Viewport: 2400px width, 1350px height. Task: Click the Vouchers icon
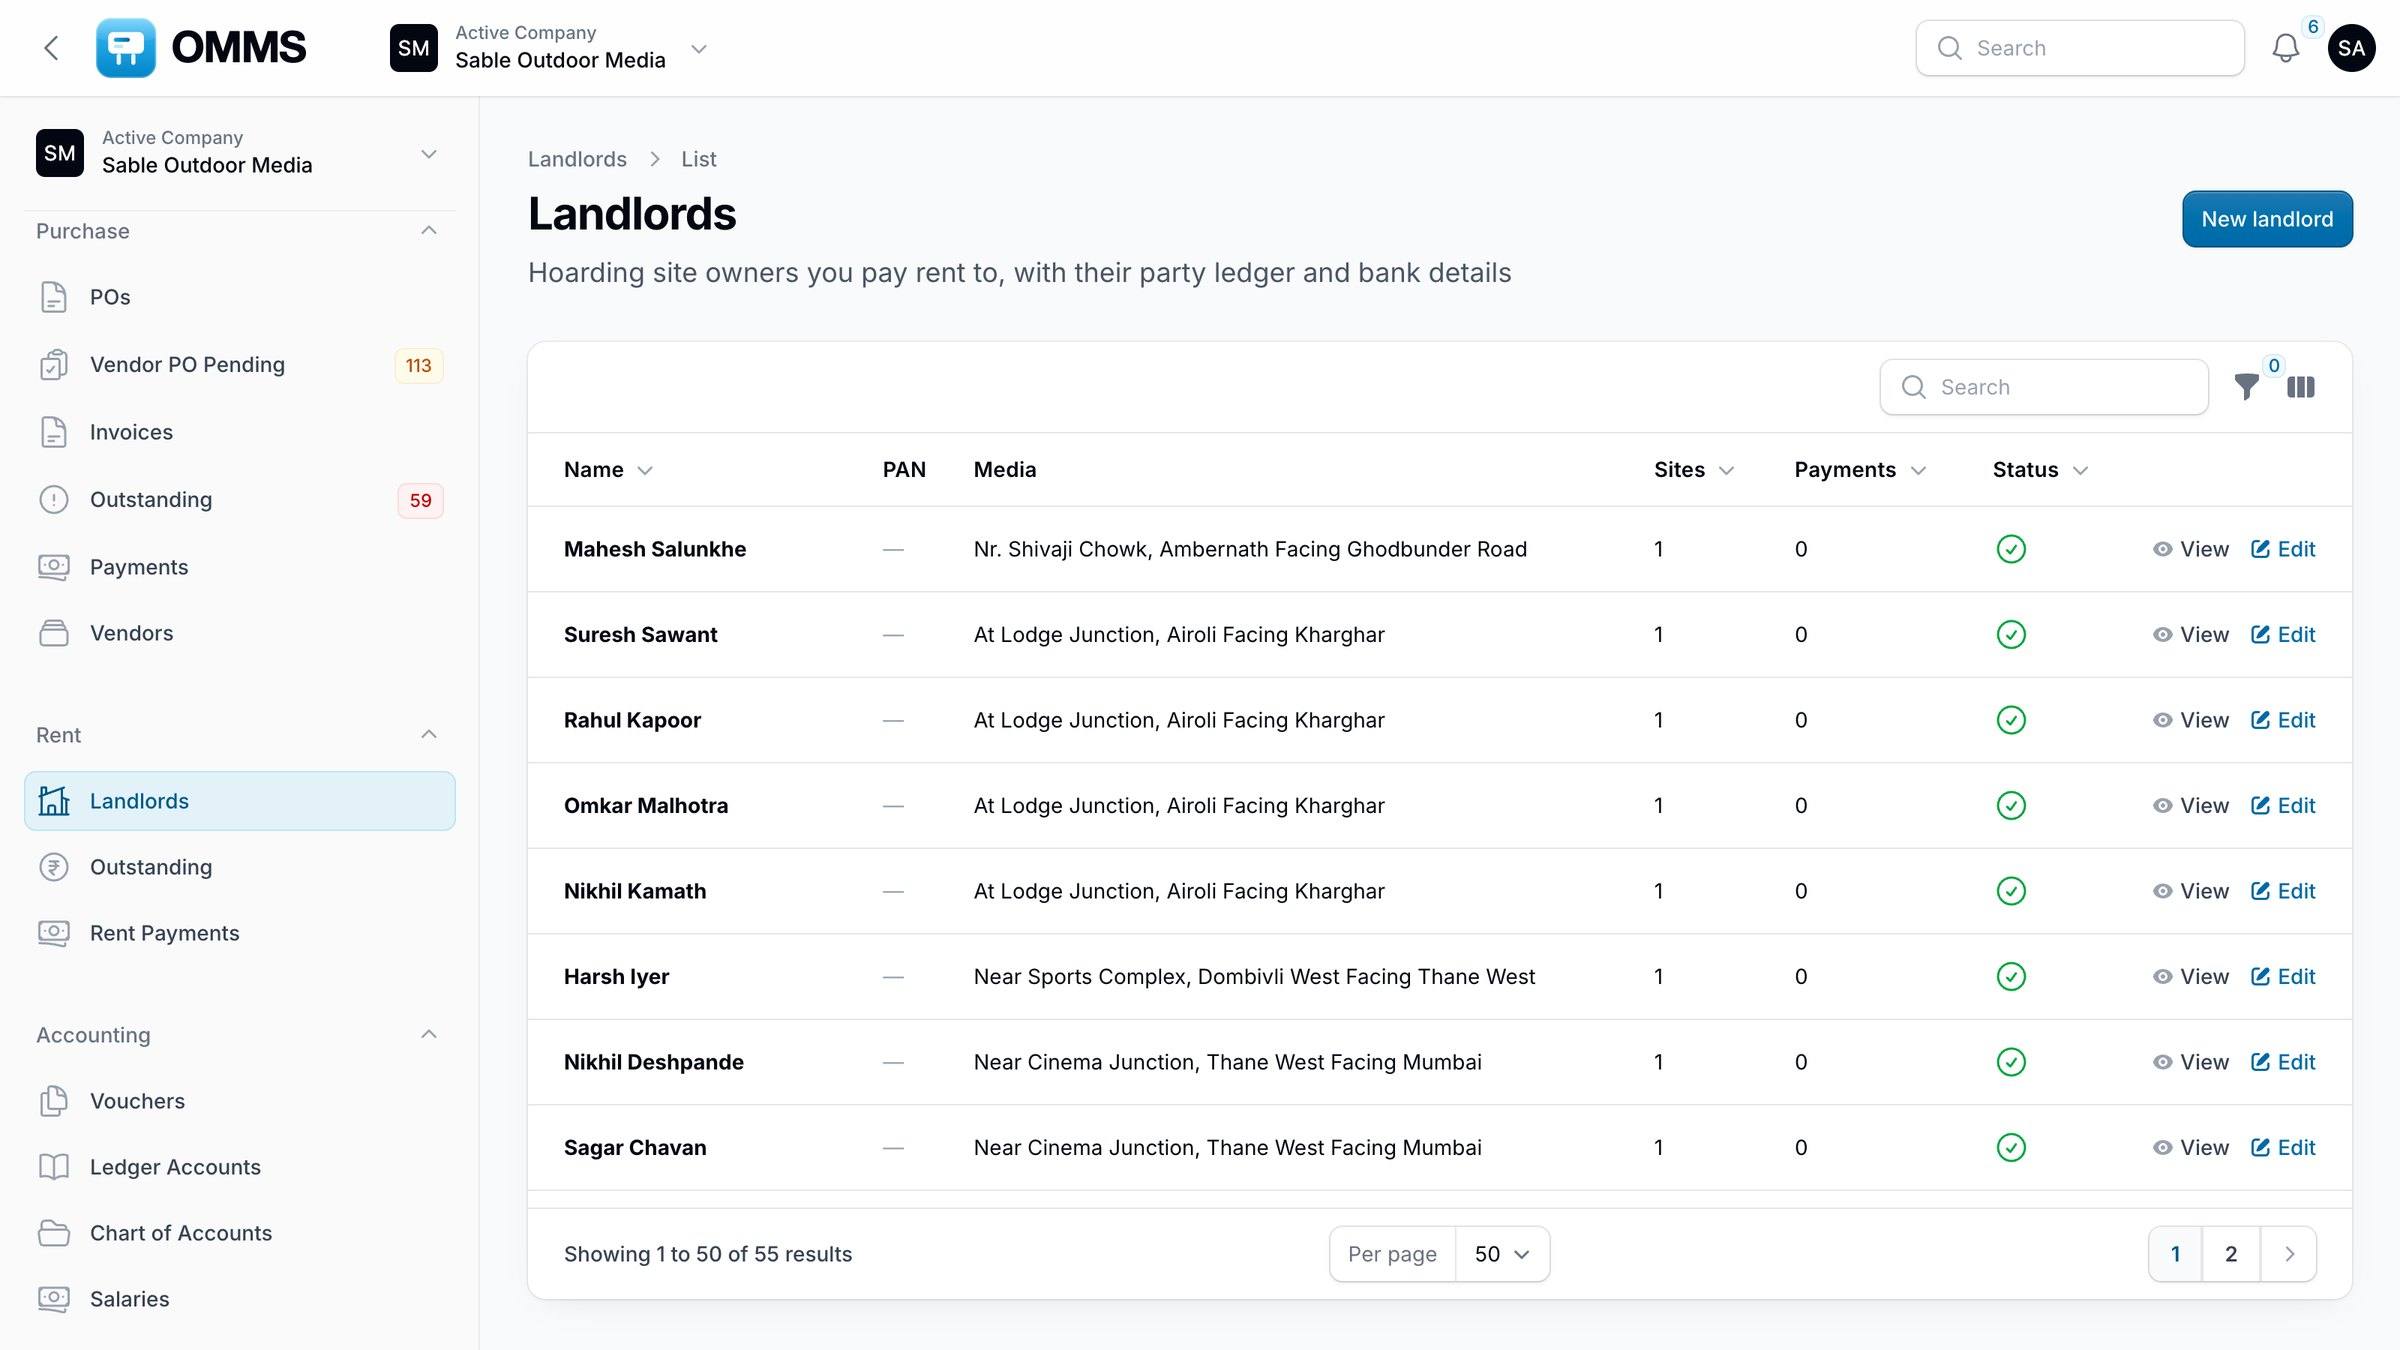pyautogui.click(x=54, y=1101)
